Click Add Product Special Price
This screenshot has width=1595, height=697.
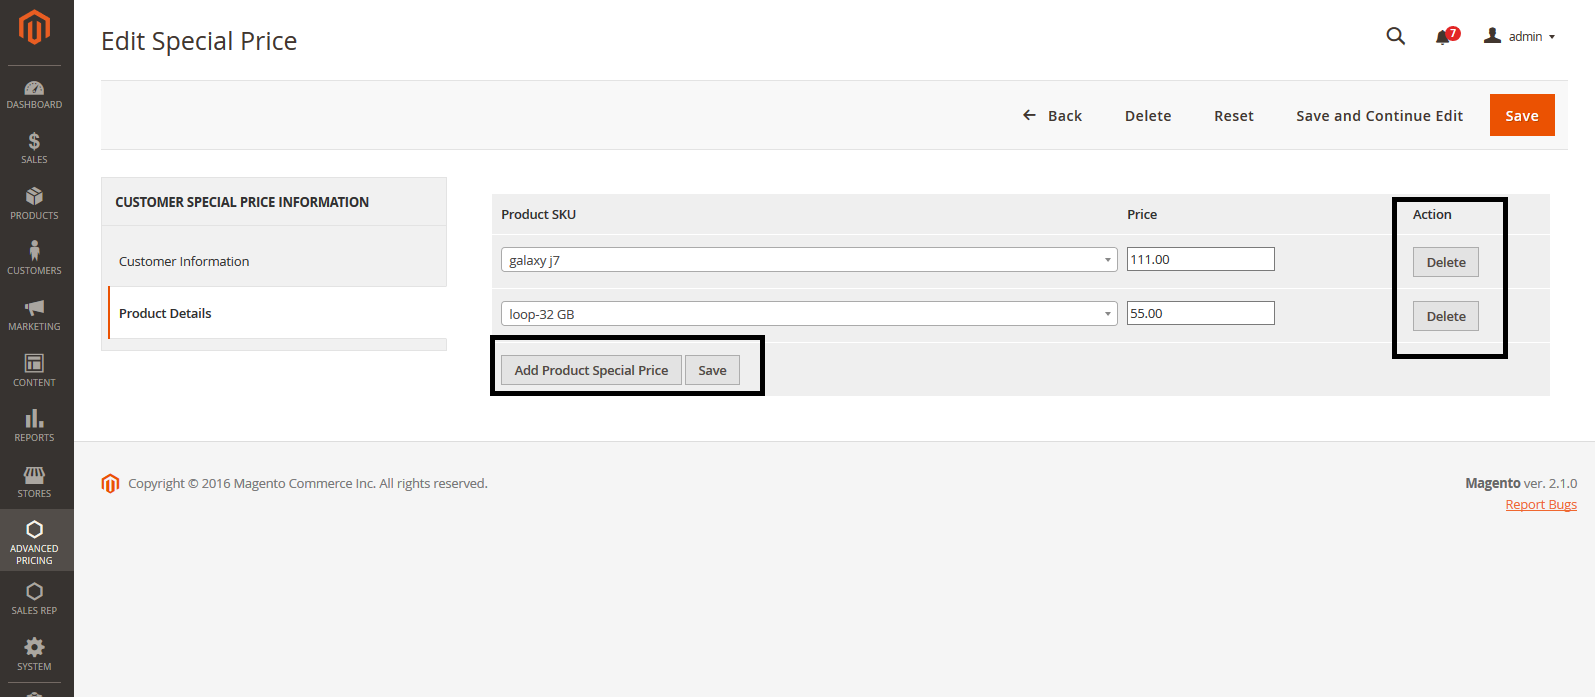(591, 370)
